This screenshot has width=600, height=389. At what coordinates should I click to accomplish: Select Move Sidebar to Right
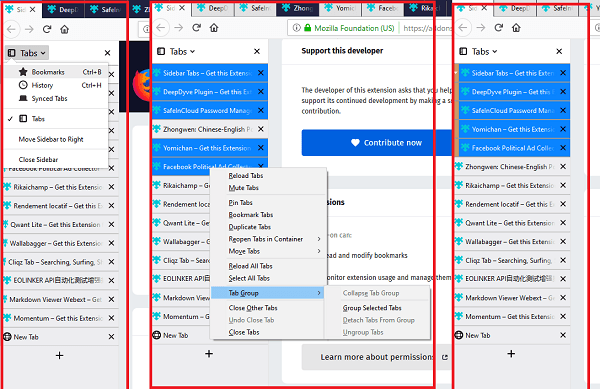56,139
